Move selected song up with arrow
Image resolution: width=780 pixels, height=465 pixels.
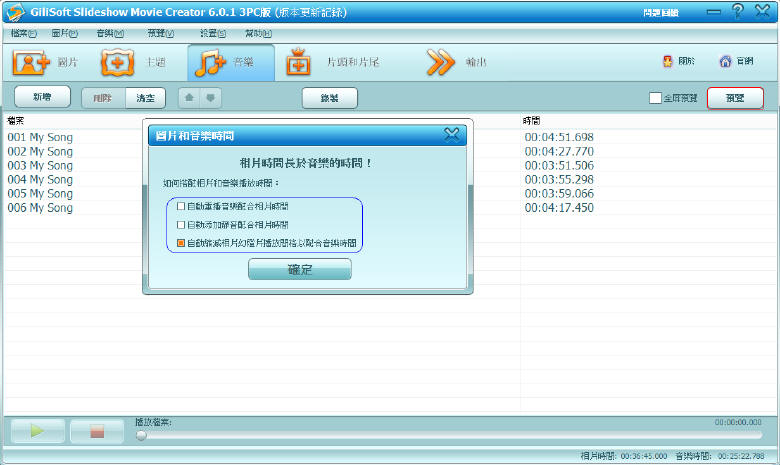[x=190, y=98]
